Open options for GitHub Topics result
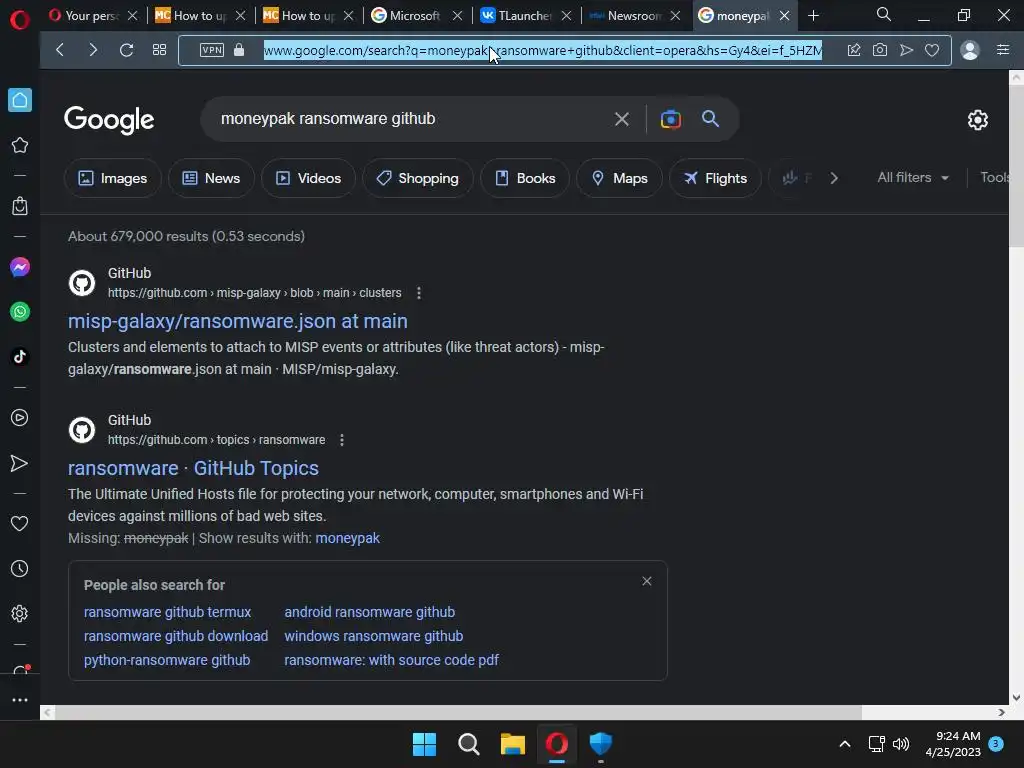Screen dimensions: 1024x768 coord(342,440)
